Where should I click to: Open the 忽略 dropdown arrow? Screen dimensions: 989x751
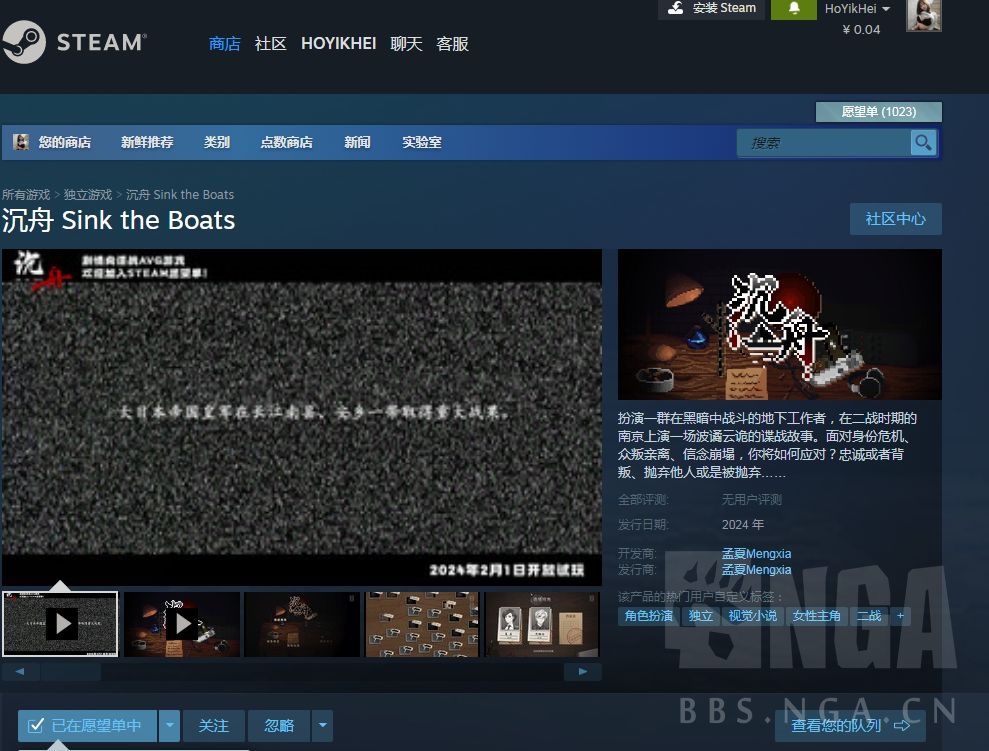[322, 725]
